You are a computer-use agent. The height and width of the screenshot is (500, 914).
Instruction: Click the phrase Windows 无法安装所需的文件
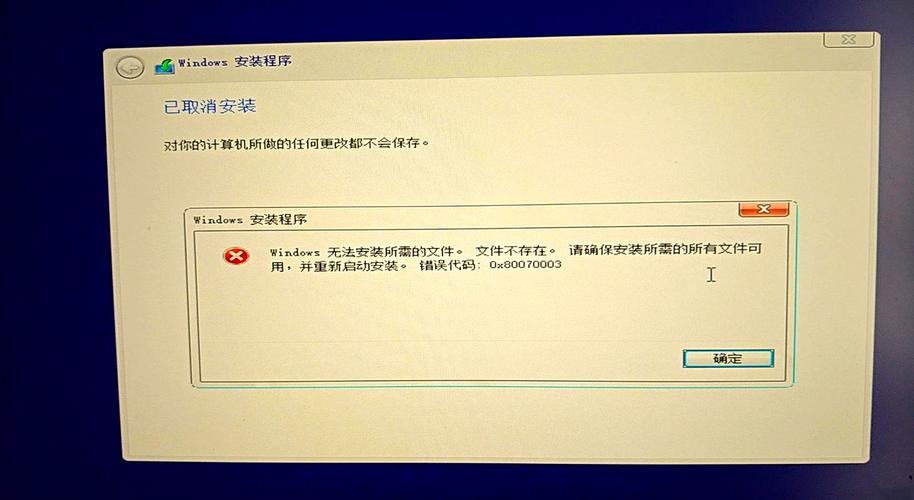coord(363,252)
